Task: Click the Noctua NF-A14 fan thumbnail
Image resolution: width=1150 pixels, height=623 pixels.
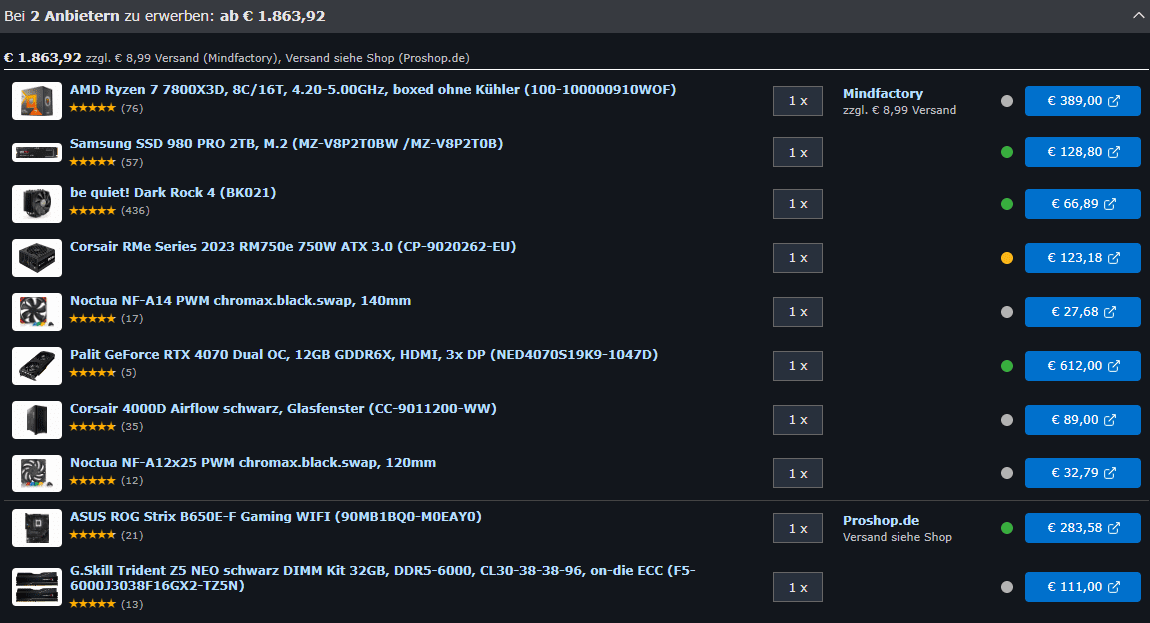Action: pyautogui.click(x=37, y=311)
